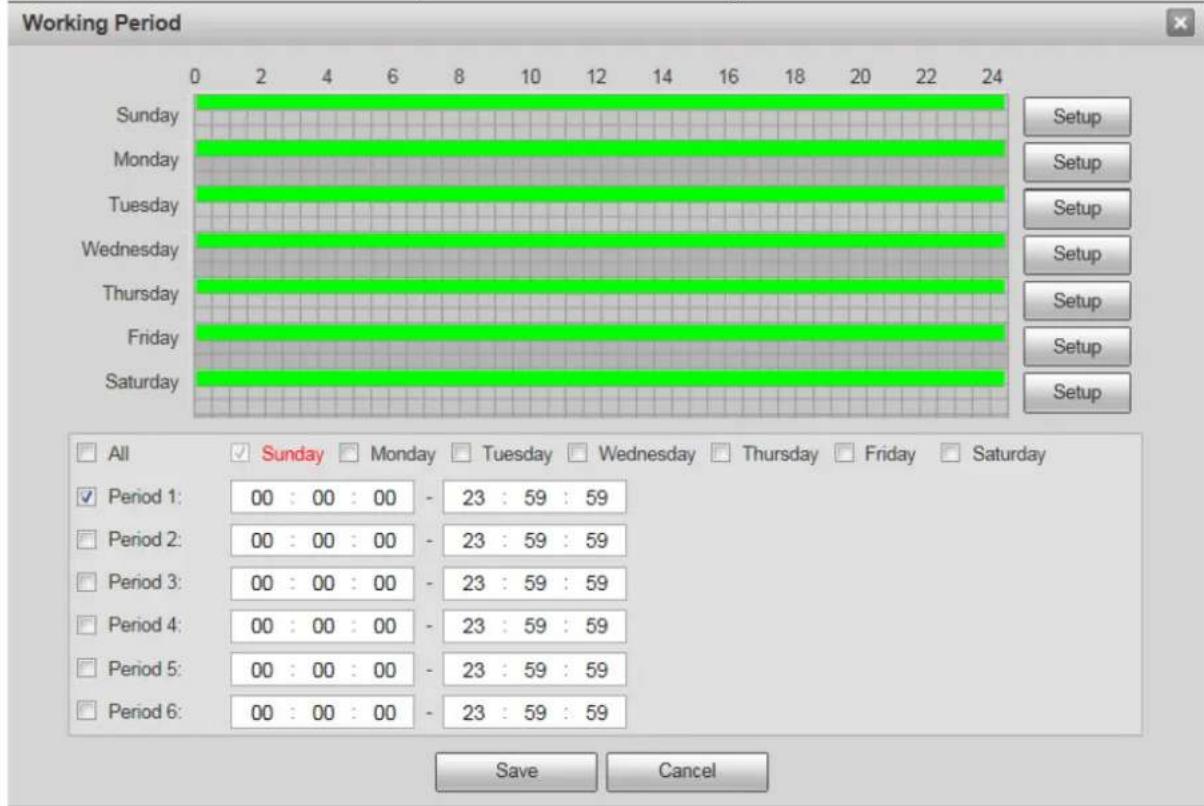Click Period 6 start time field
The width and height of the screenshot is (1204, 806).
322,713
